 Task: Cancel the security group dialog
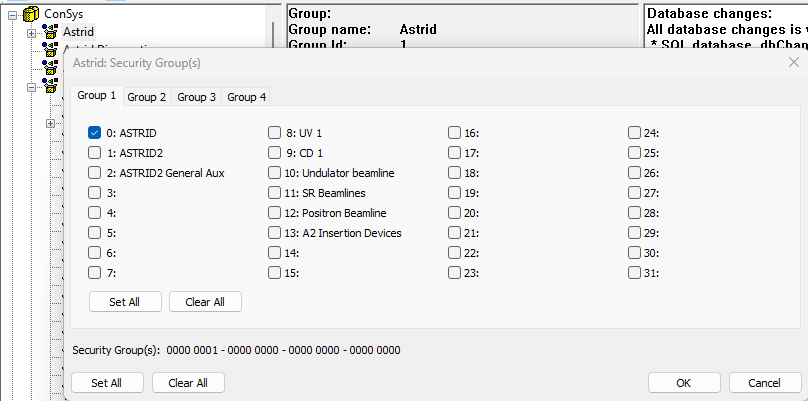pos(765,383)
